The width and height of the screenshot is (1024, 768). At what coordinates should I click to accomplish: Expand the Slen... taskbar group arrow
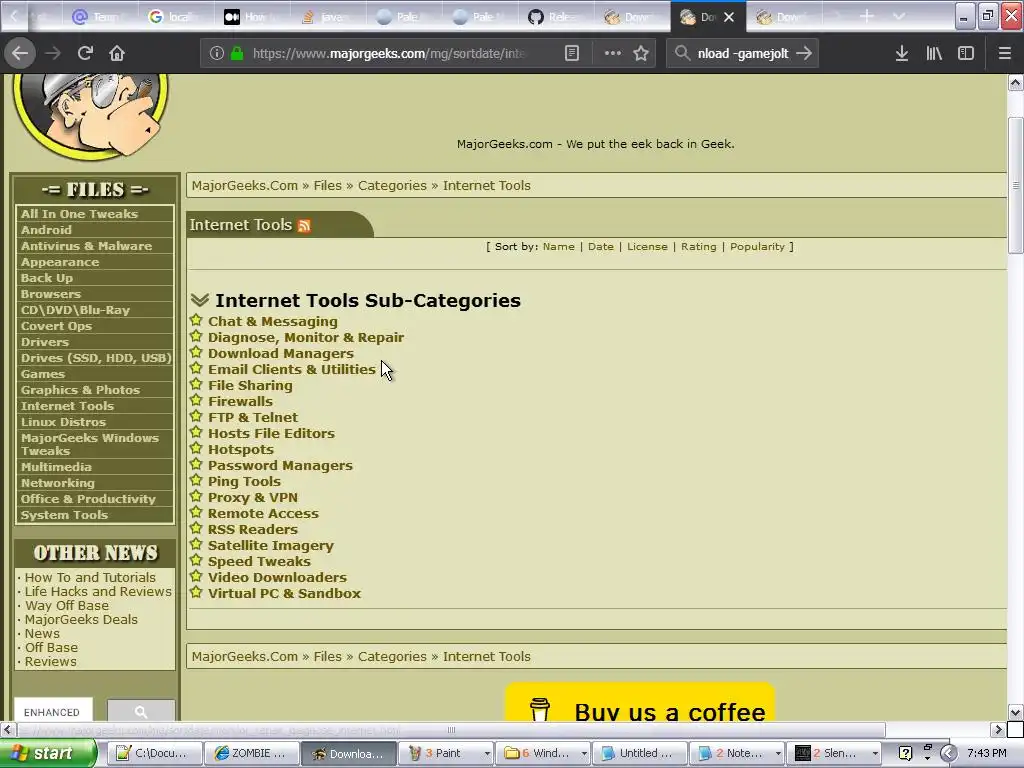point(874,754)
